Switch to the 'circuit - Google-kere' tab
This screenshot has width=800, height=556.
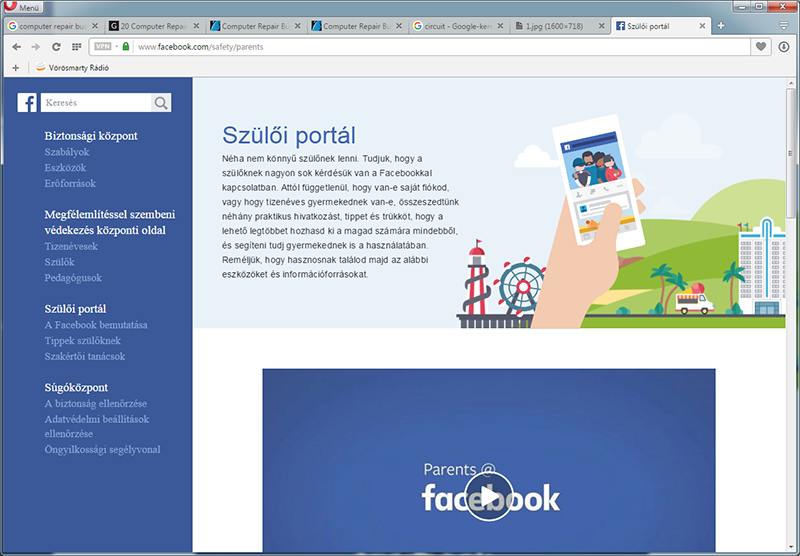tap(458, 26)
